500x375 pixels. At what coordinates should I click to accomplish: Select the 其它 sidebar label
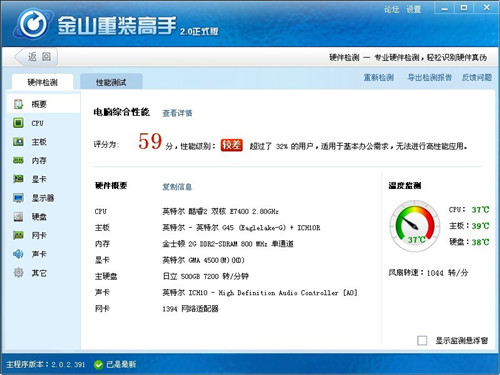39,273
